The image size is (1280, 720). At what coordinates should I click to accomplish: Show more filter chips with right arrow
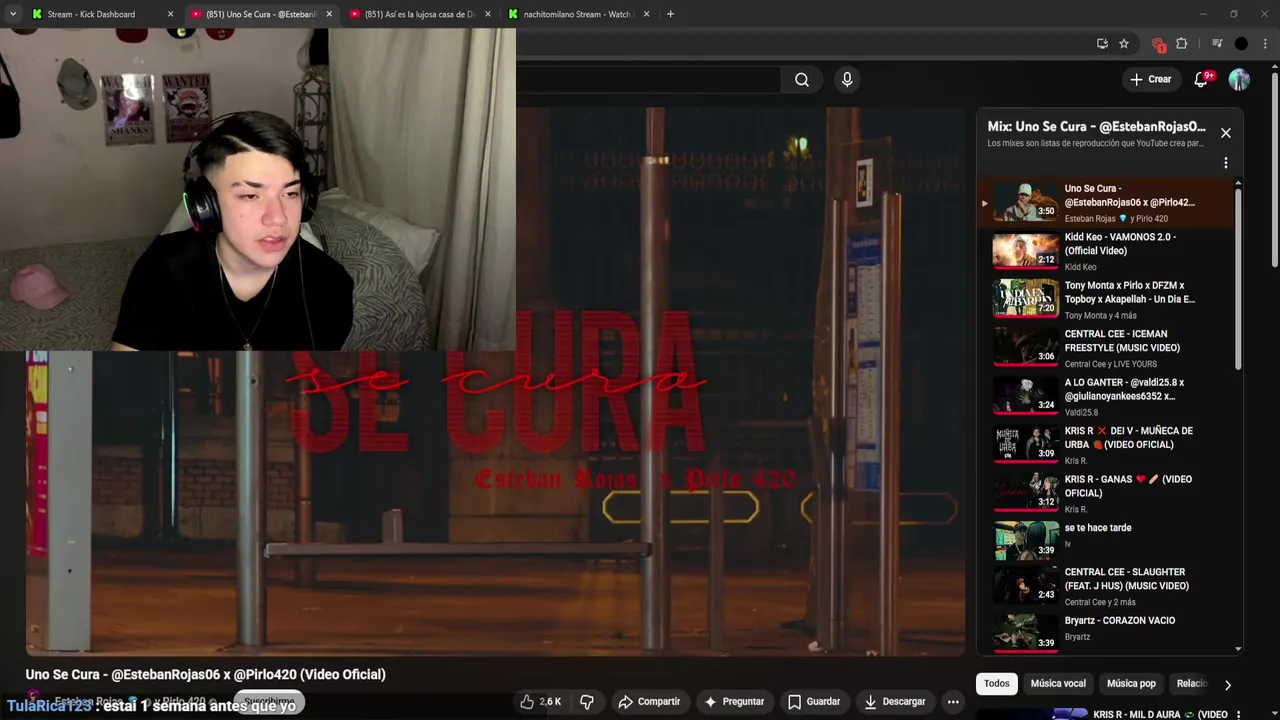point(1227,685)
